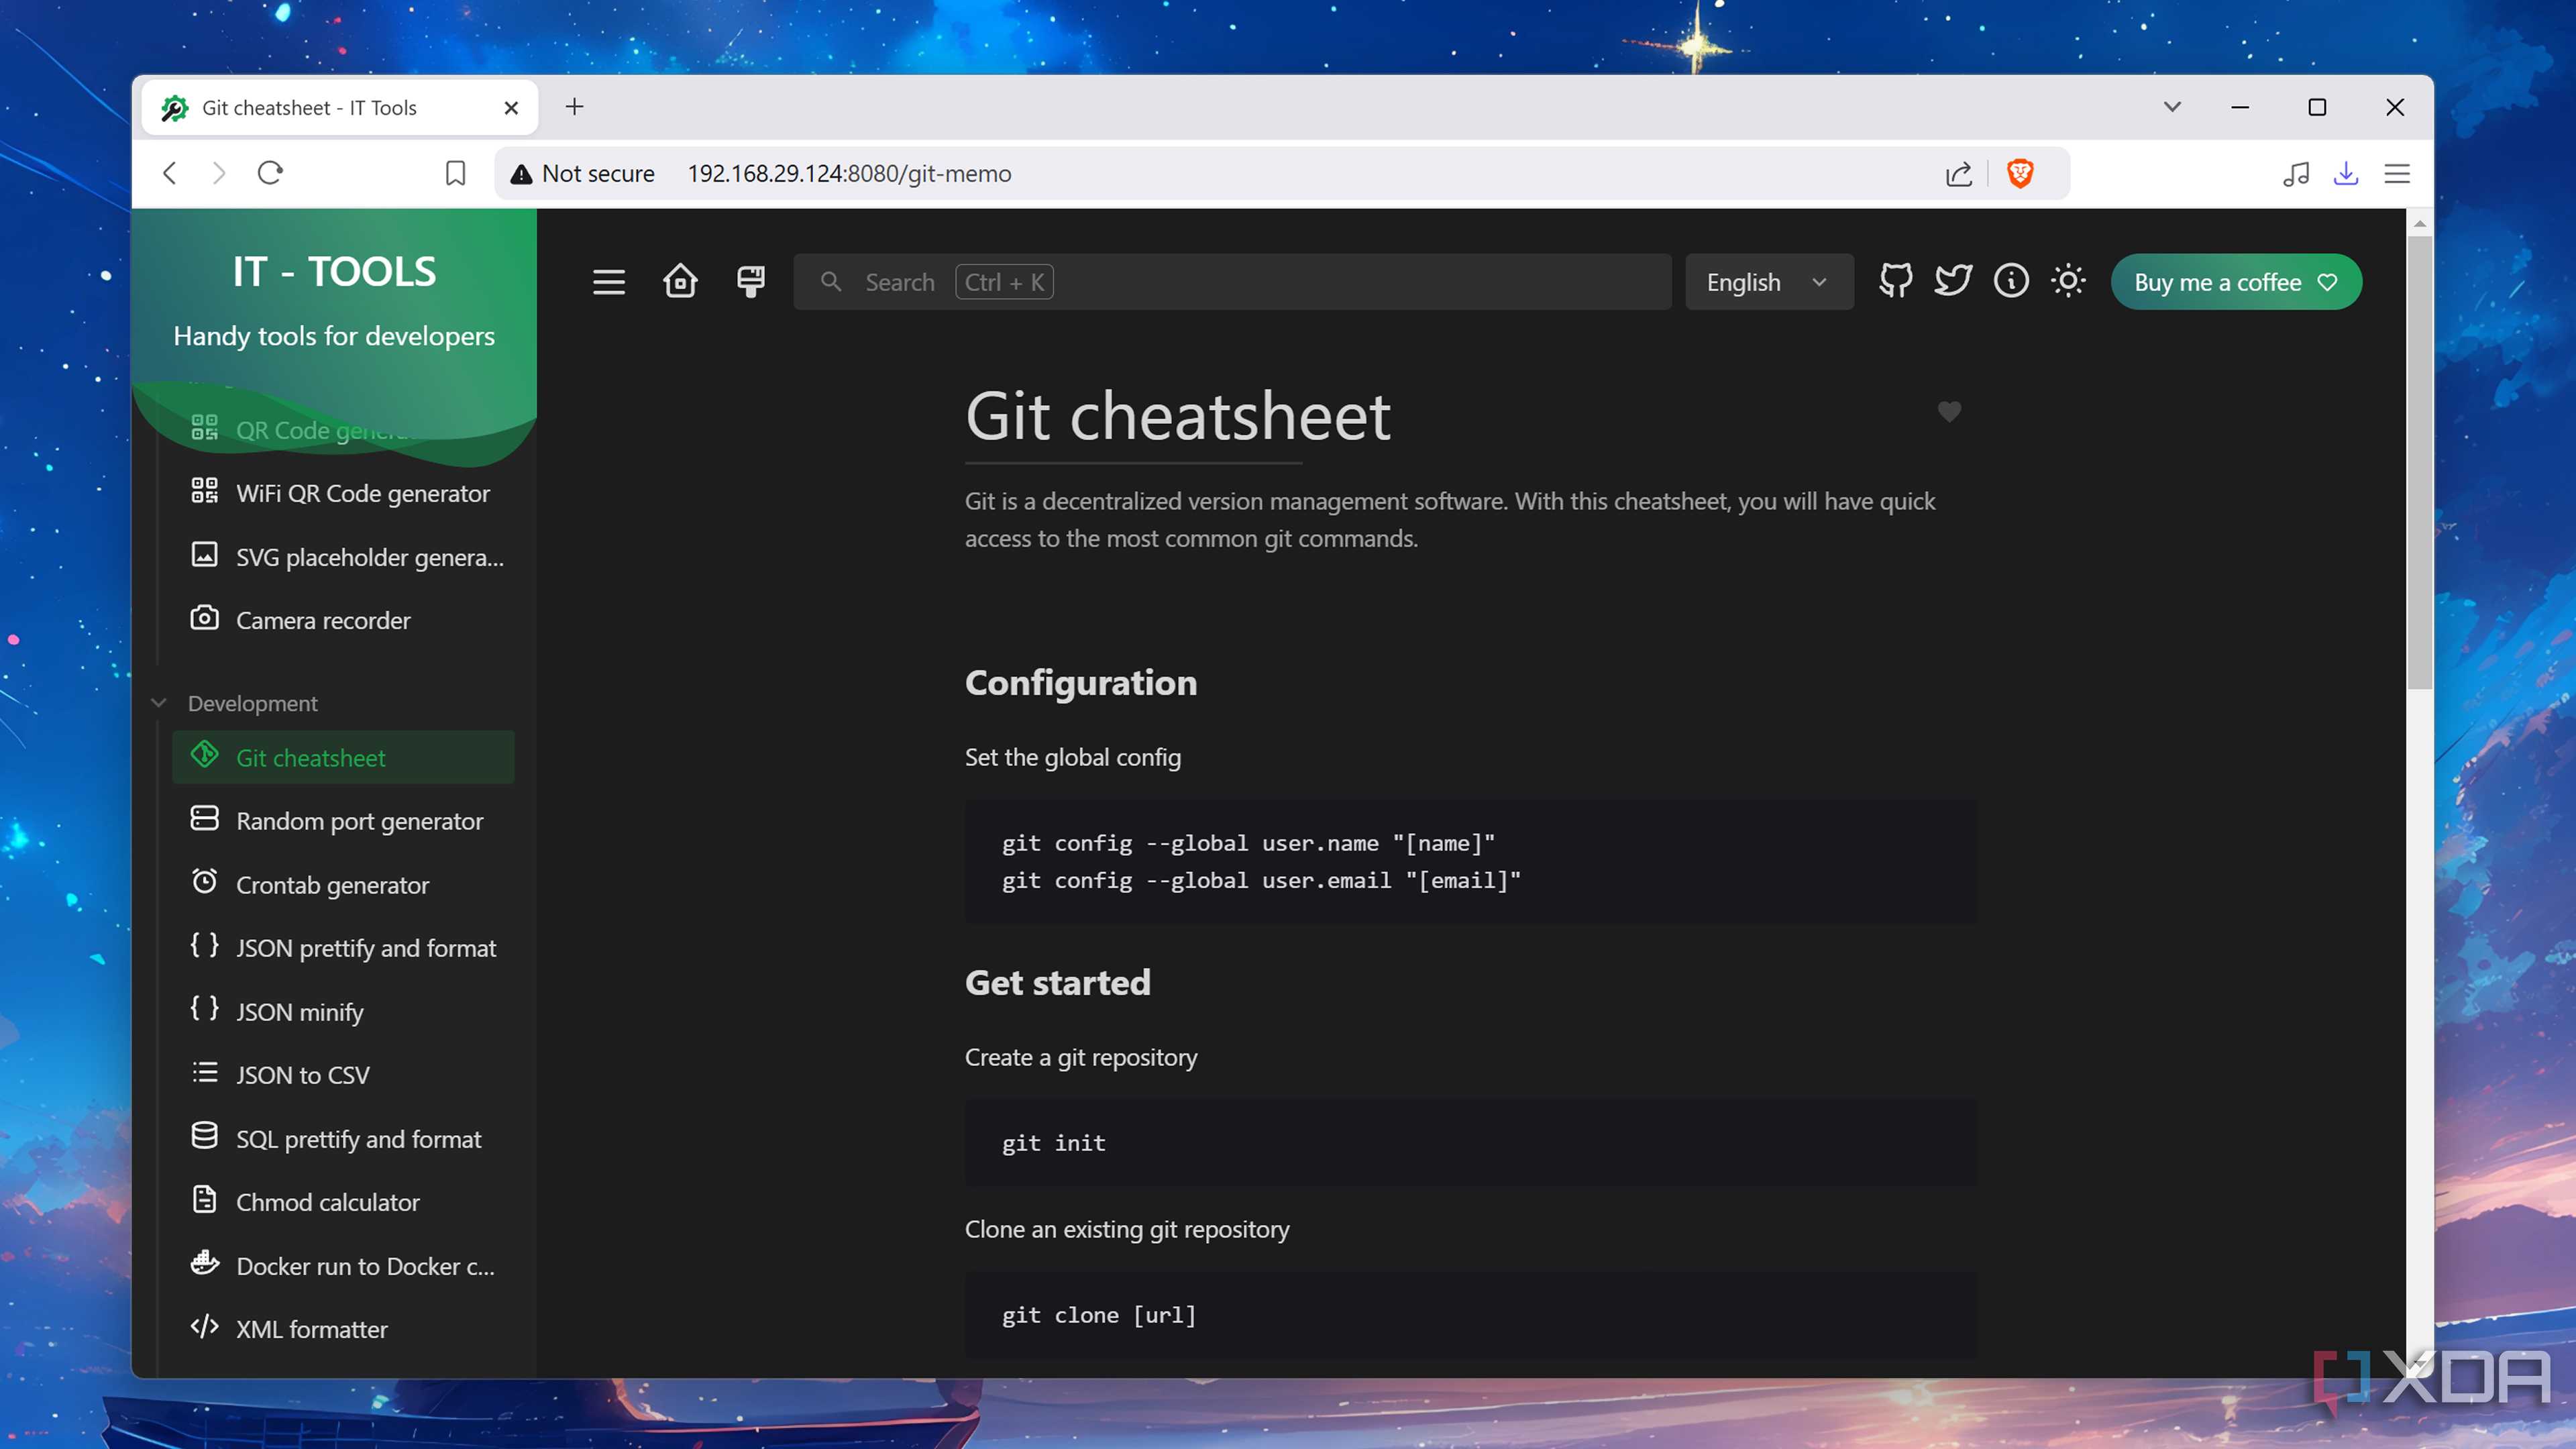Click the Configuration heading
Viewport: 2576px width, 1449px height.
[1081, 682]
